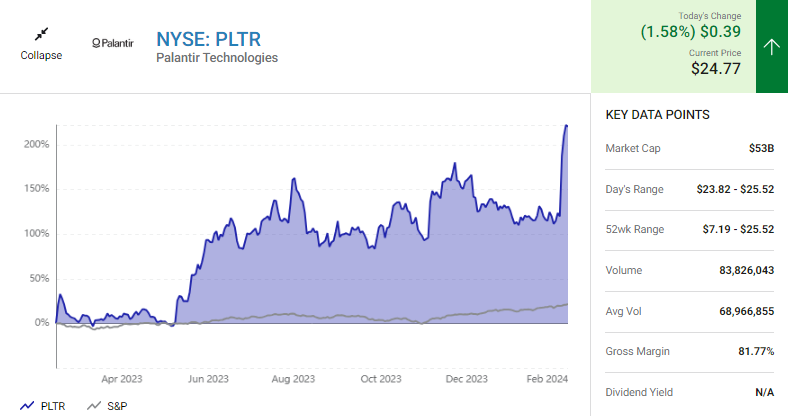
Task: Click the KEY DATA POINTS heading
Action: pyautogui.click(x=657, y=115)
